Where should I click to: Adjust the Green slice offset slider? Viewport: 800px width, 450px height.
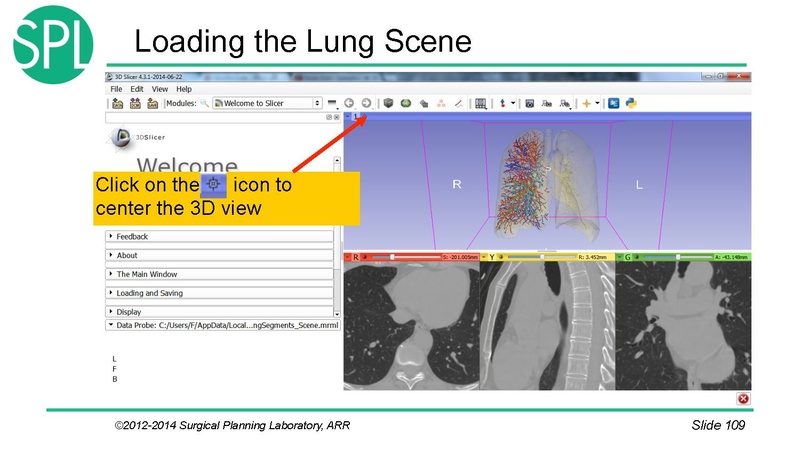click(678, 257)
